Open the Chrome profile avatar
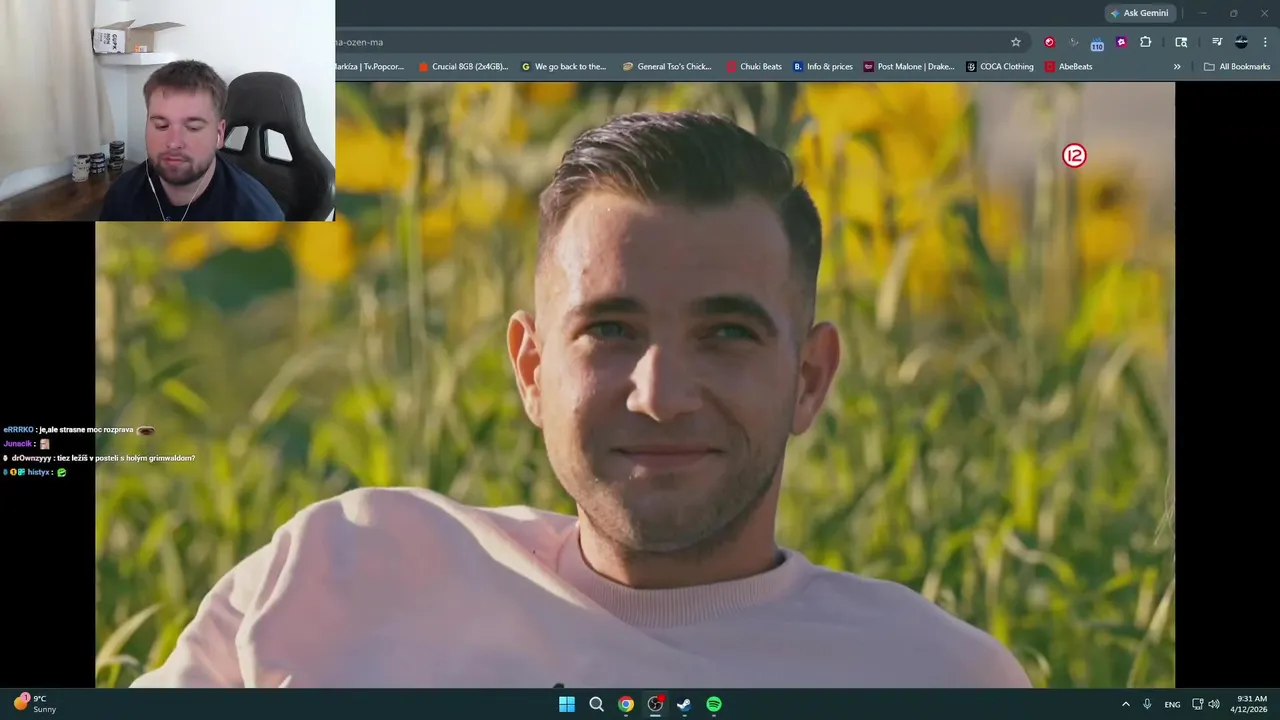The height and width of the screenshot is (720, 1280). (x=1241, y=42)
